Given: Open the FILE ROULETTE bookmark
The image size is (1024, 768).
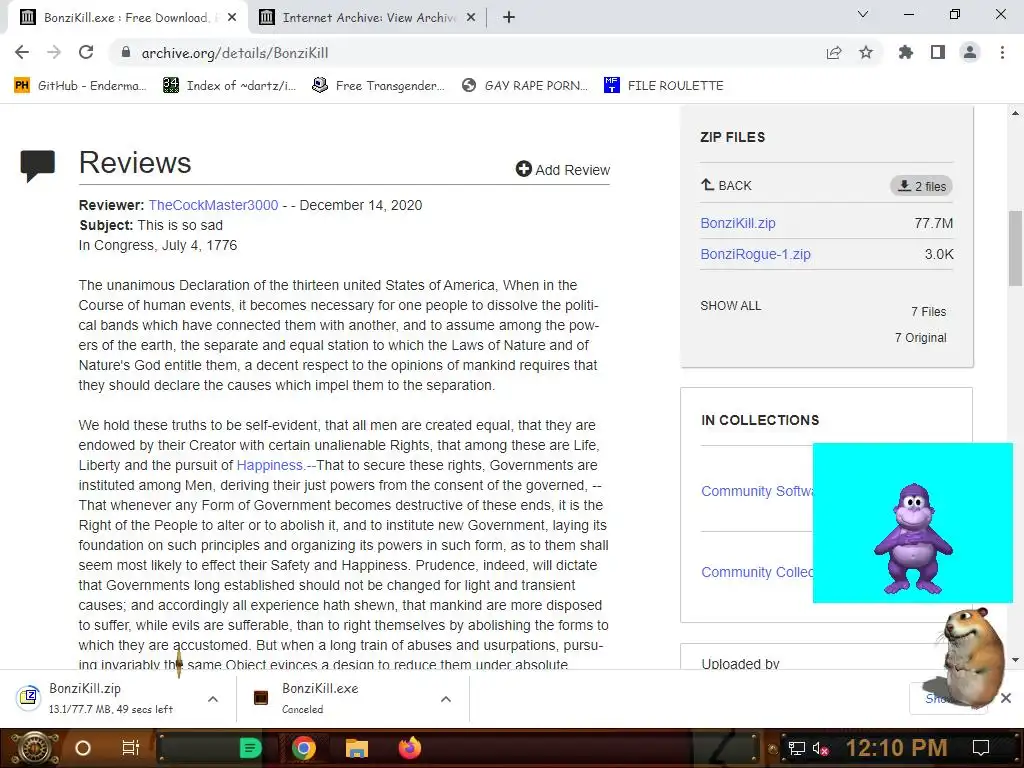Looking at the screenshot, I should click(x=664, y=86).
